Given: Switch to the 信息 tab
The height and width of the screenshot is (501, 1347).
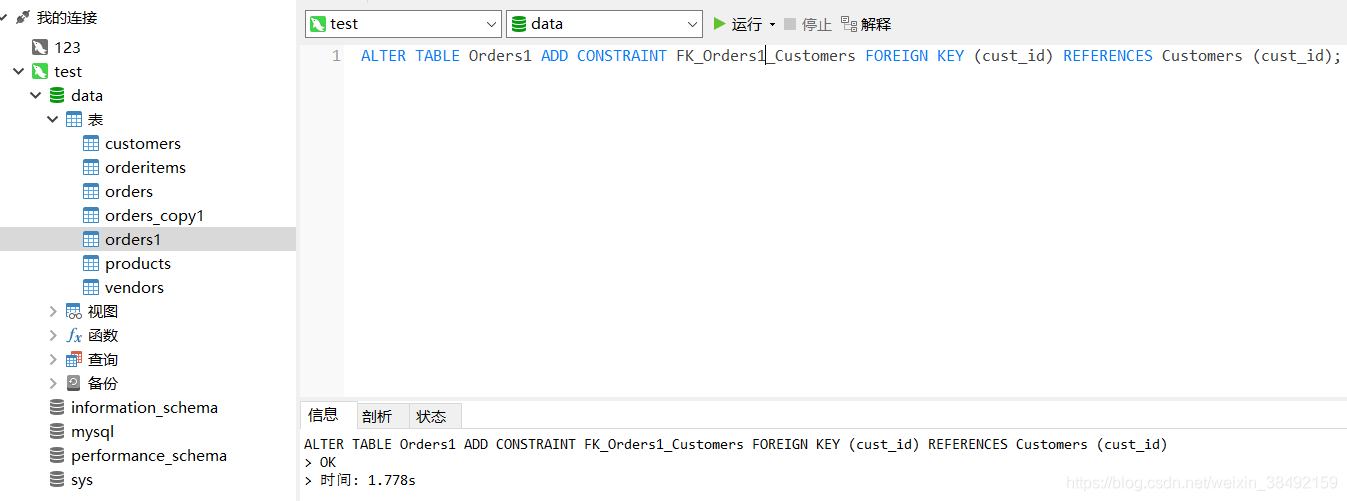Looking at the screenshot, I should click(x=323, y=415).
